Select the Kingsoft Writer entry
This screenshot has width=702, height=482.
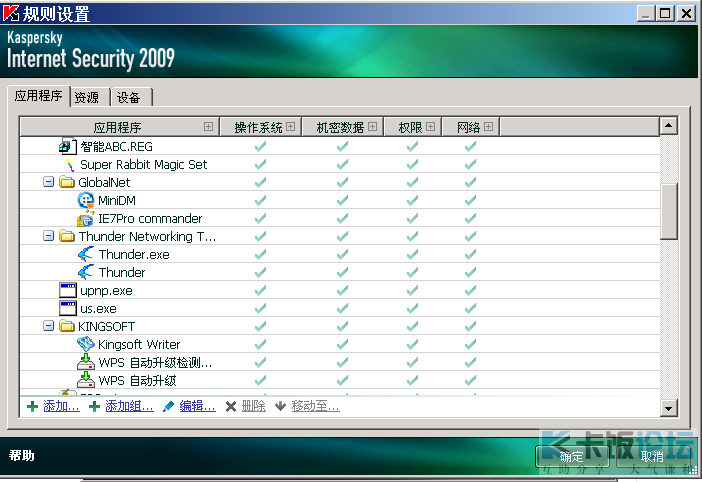(x=139, y=344)
